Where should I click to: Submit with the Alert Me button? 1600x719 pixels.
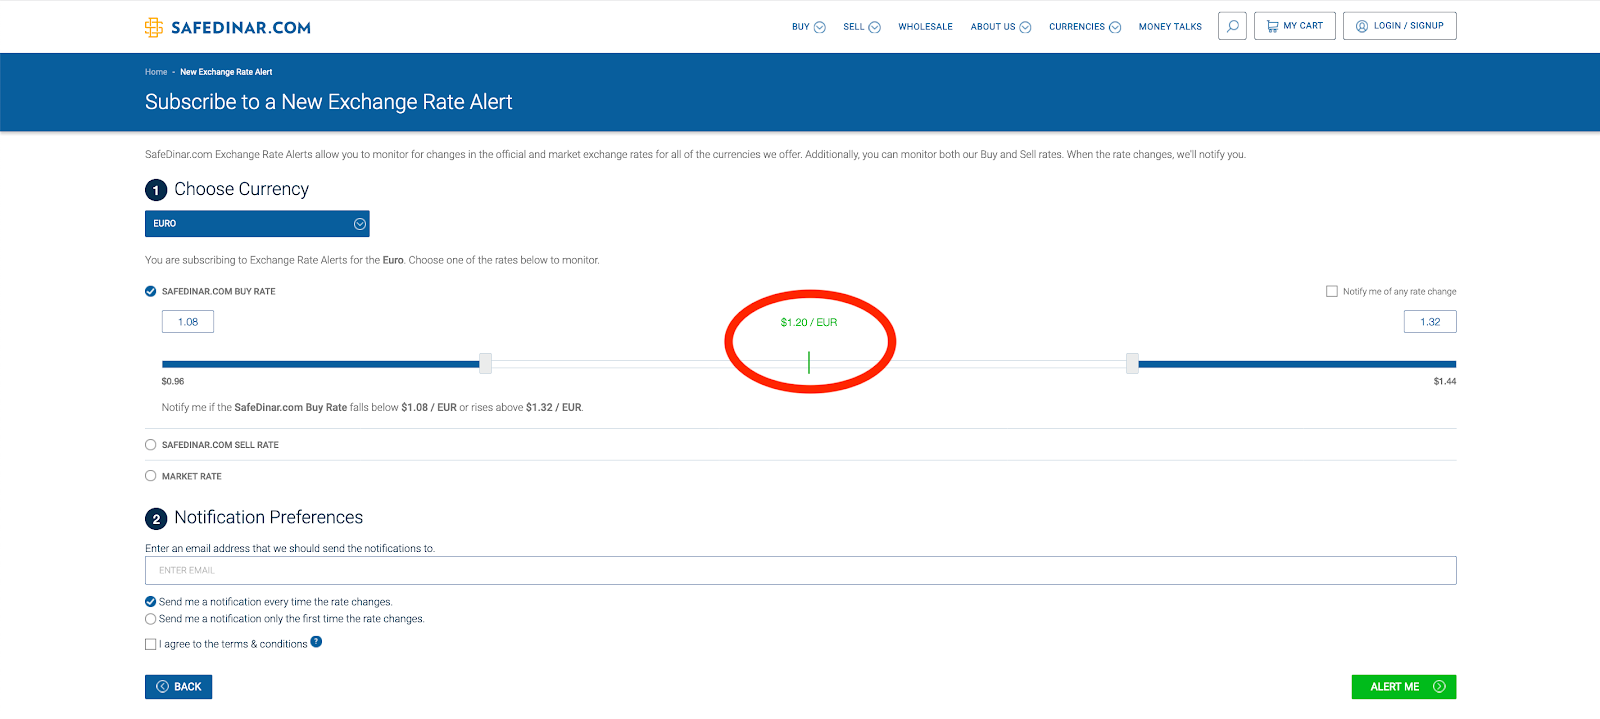[x=1404, y=687]
